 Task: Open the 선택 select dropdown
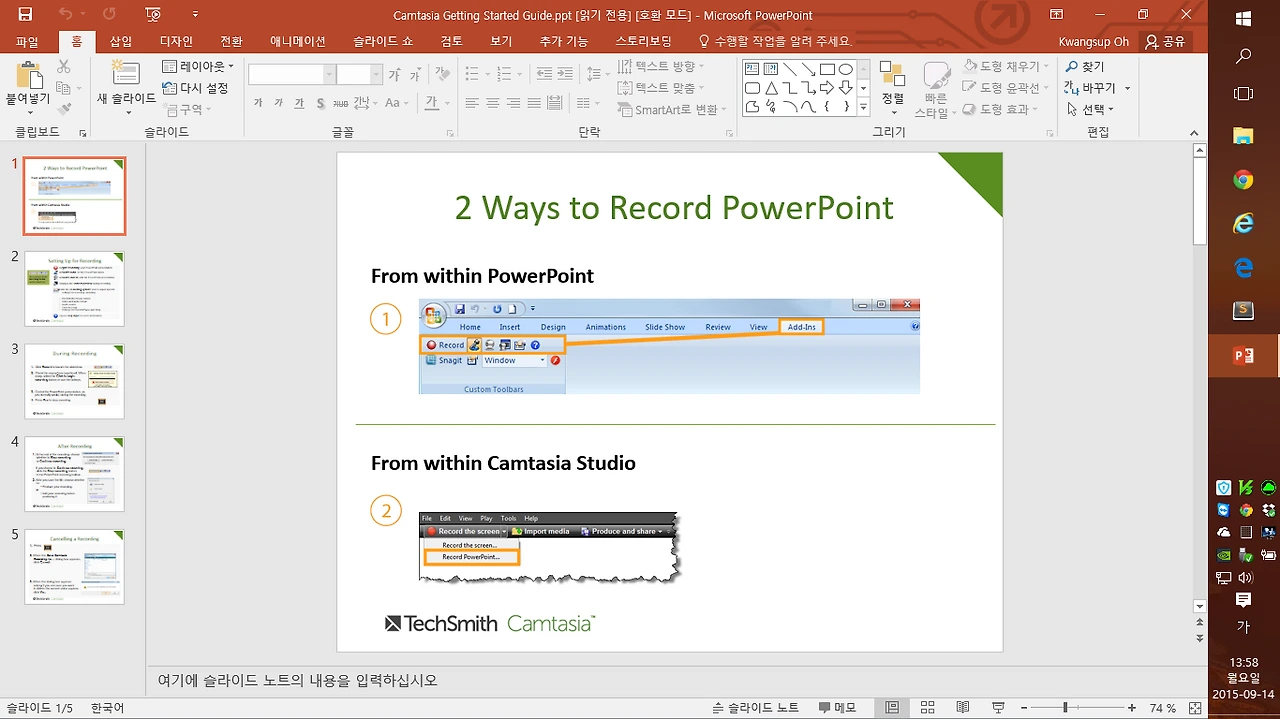[1090, 109]
